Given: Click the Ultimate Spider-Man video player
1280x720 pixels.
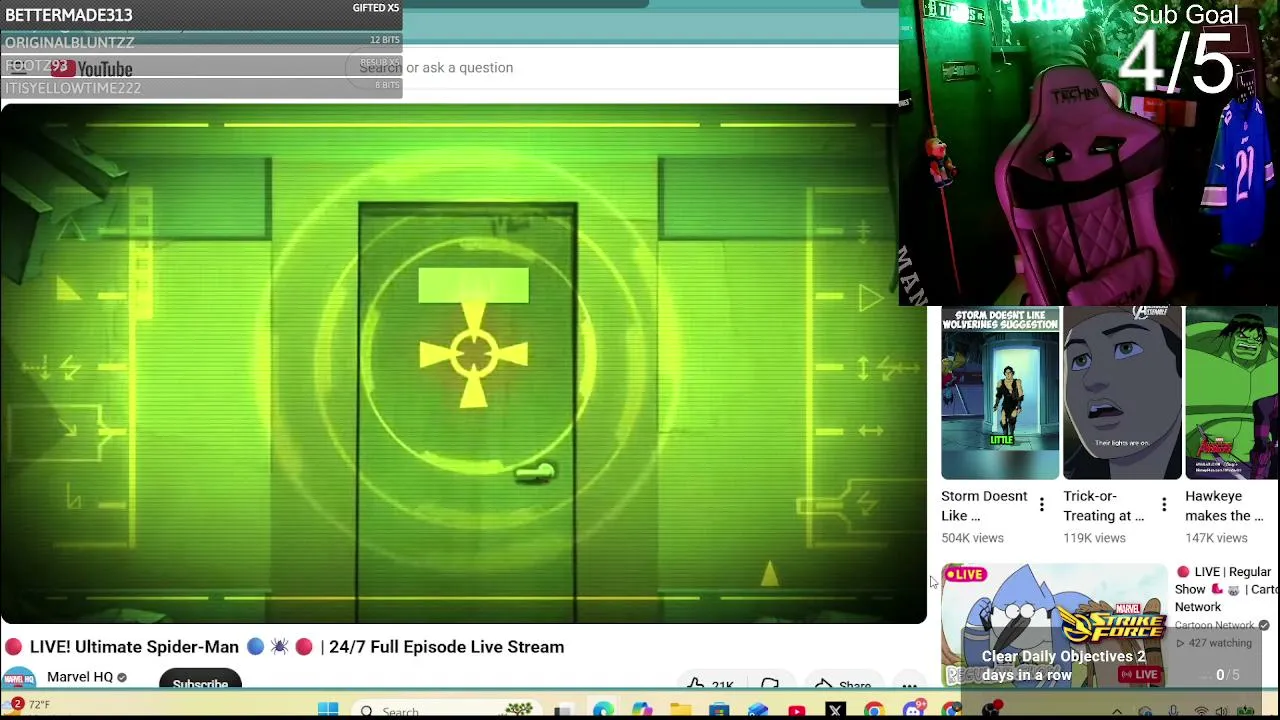Looking at the screenshot, I should point(463,363).
